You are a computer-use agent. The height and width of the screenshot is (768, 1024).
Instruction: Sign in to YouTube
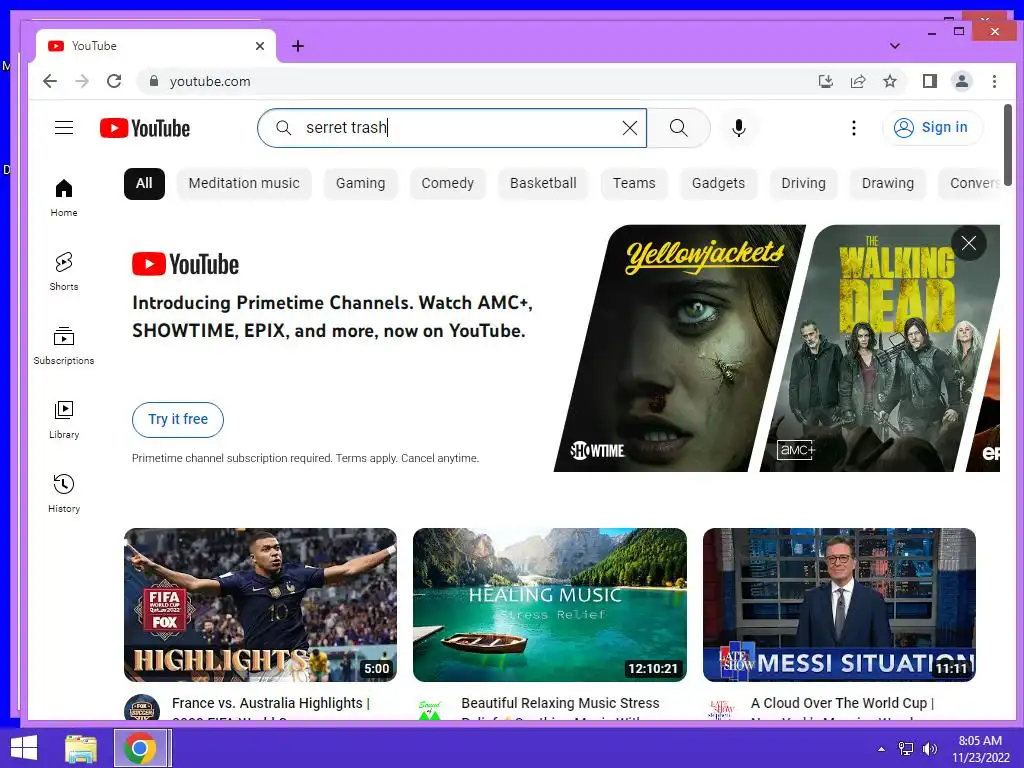pyautogui.click(x=932, y=127)
